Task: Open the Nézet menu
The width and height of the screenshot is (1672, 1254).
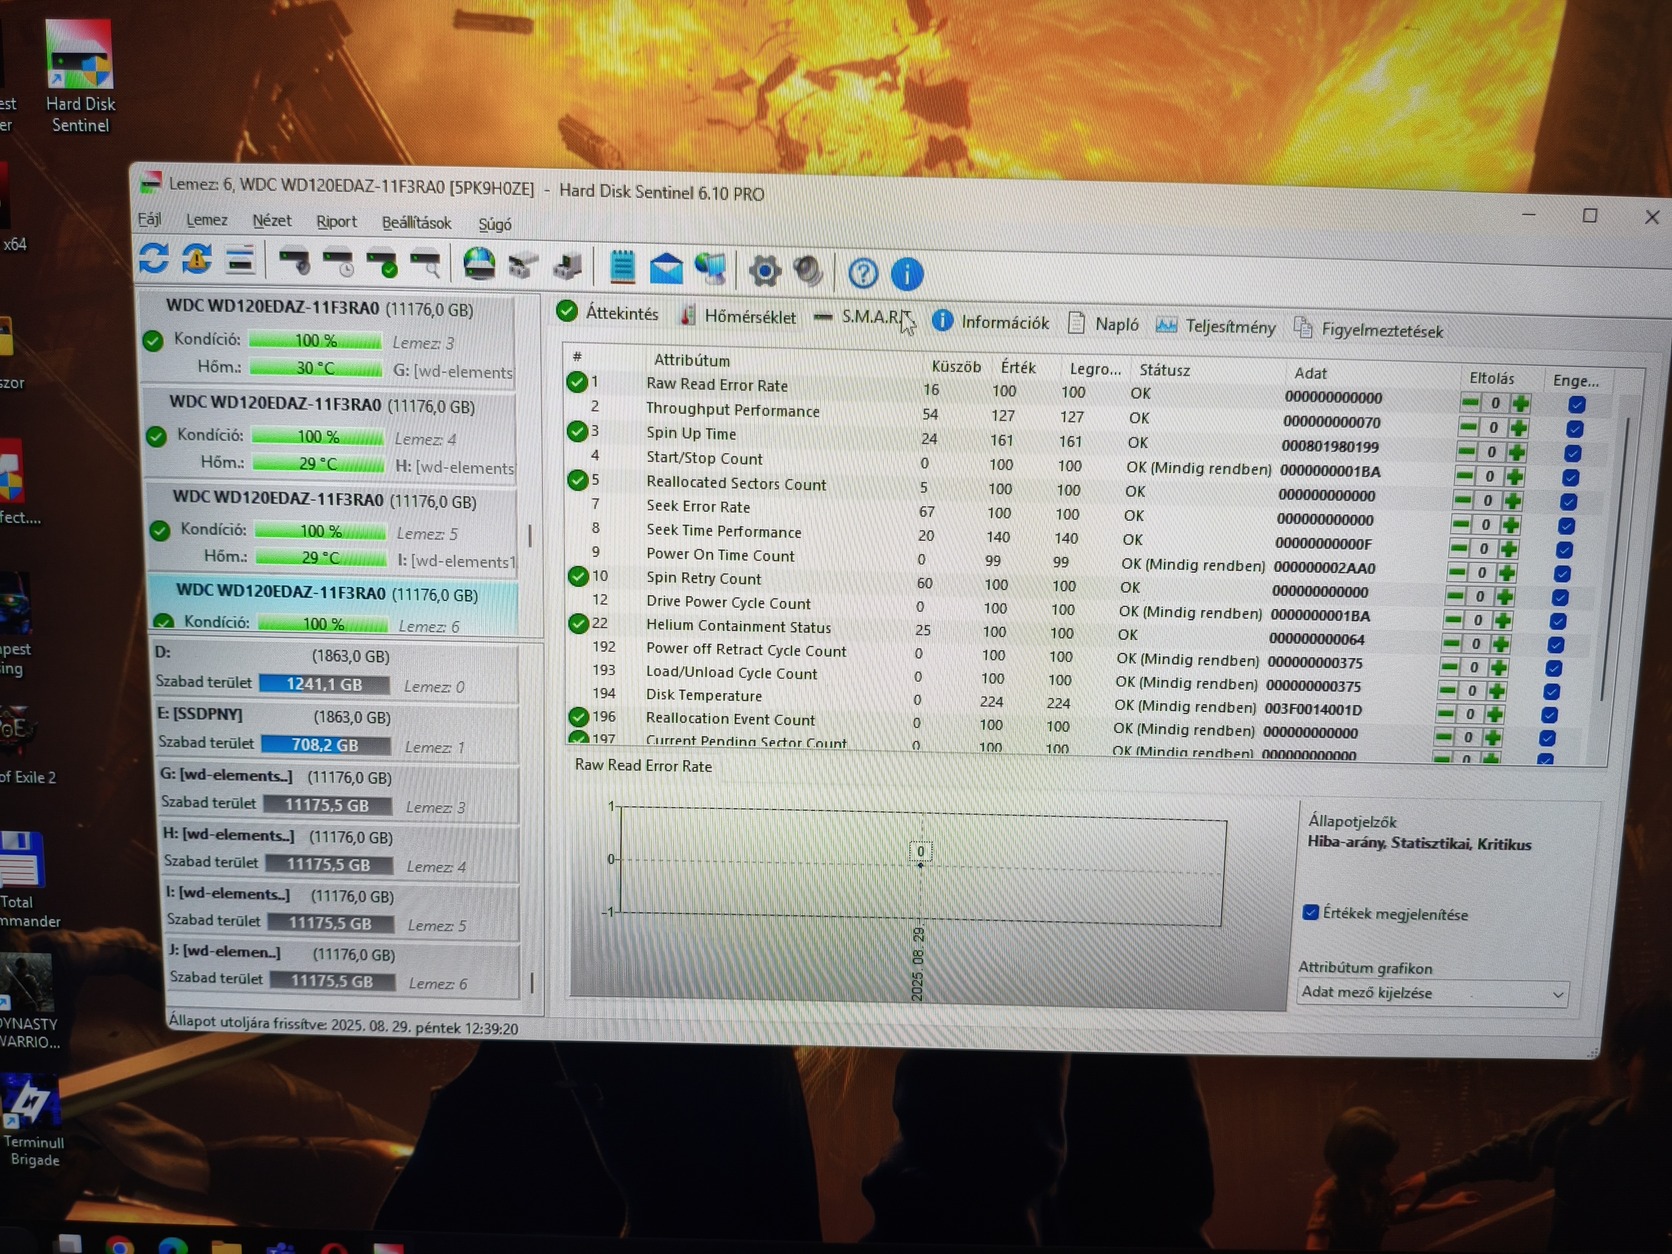Action: pos(272,221)
